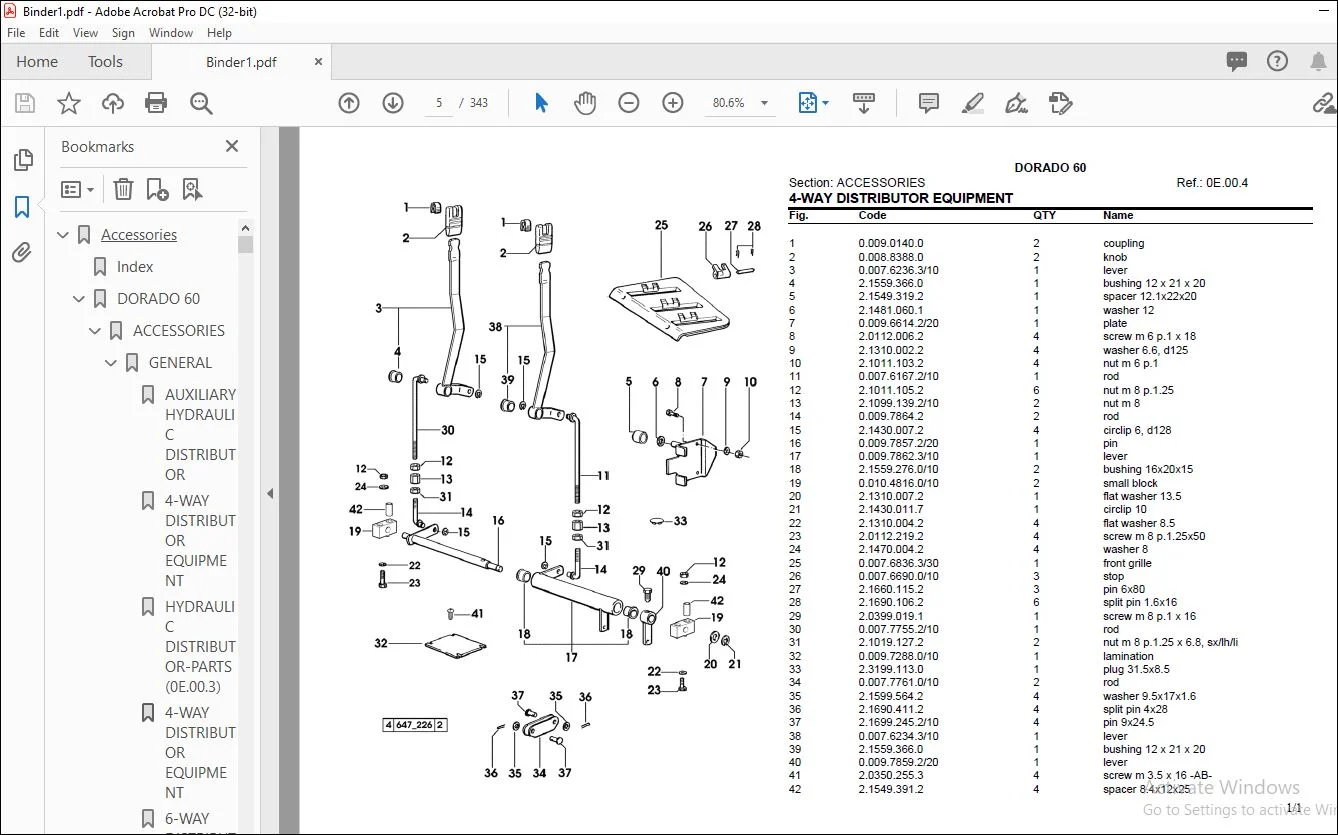This screenshot has width=1338, height=835.
Task: Click the find bookmark icon
Action: [192, 189]
